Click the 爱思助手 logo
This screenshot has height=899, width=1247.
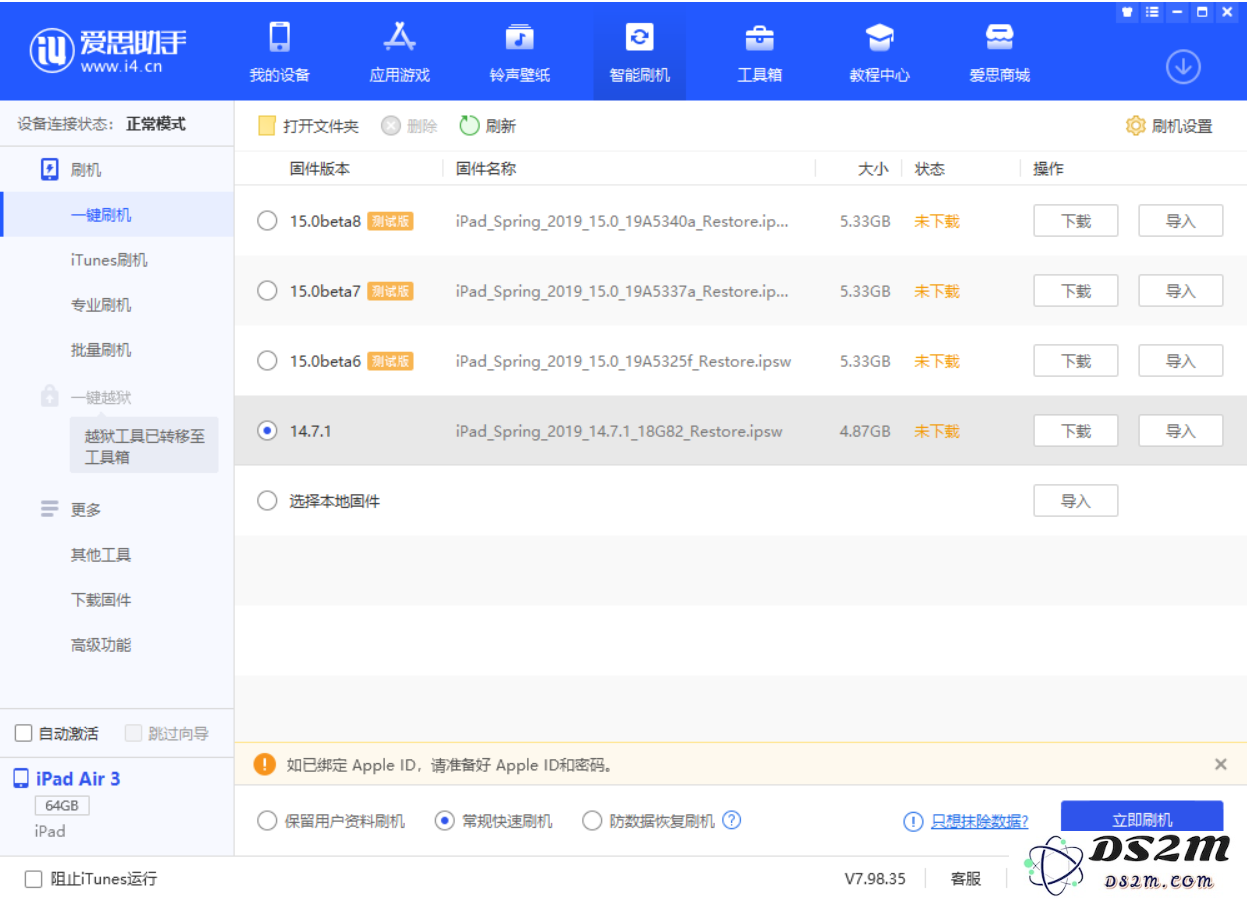[108, 50]
